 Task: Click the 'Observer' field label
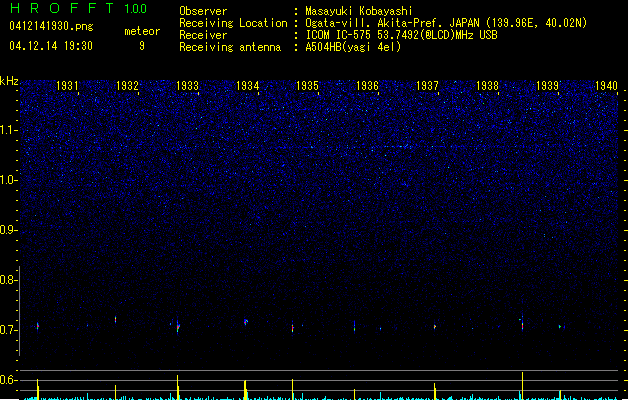coord(203,11)
